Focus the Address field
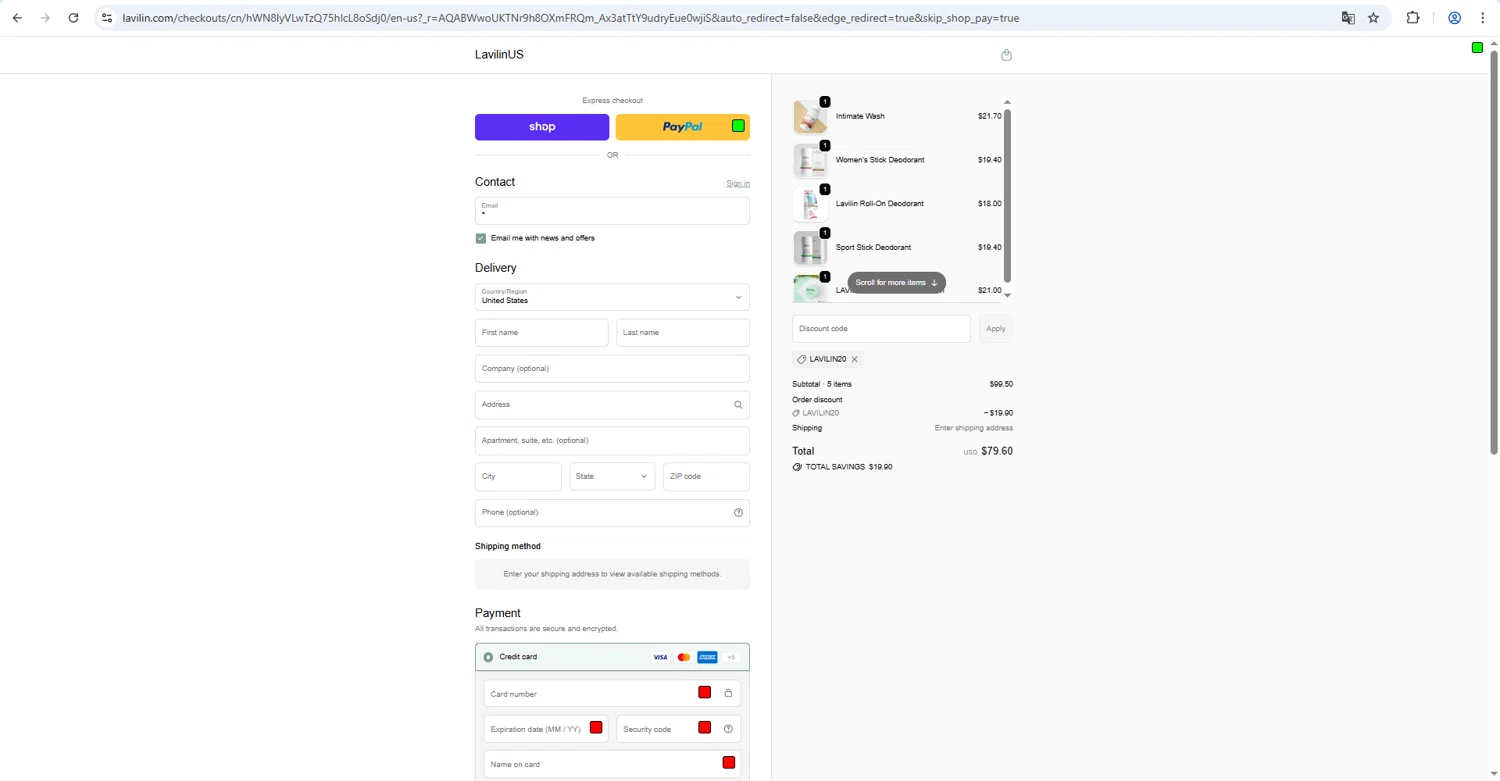Viewport: 1500px width, 781px height. click(x=612, y=405)
